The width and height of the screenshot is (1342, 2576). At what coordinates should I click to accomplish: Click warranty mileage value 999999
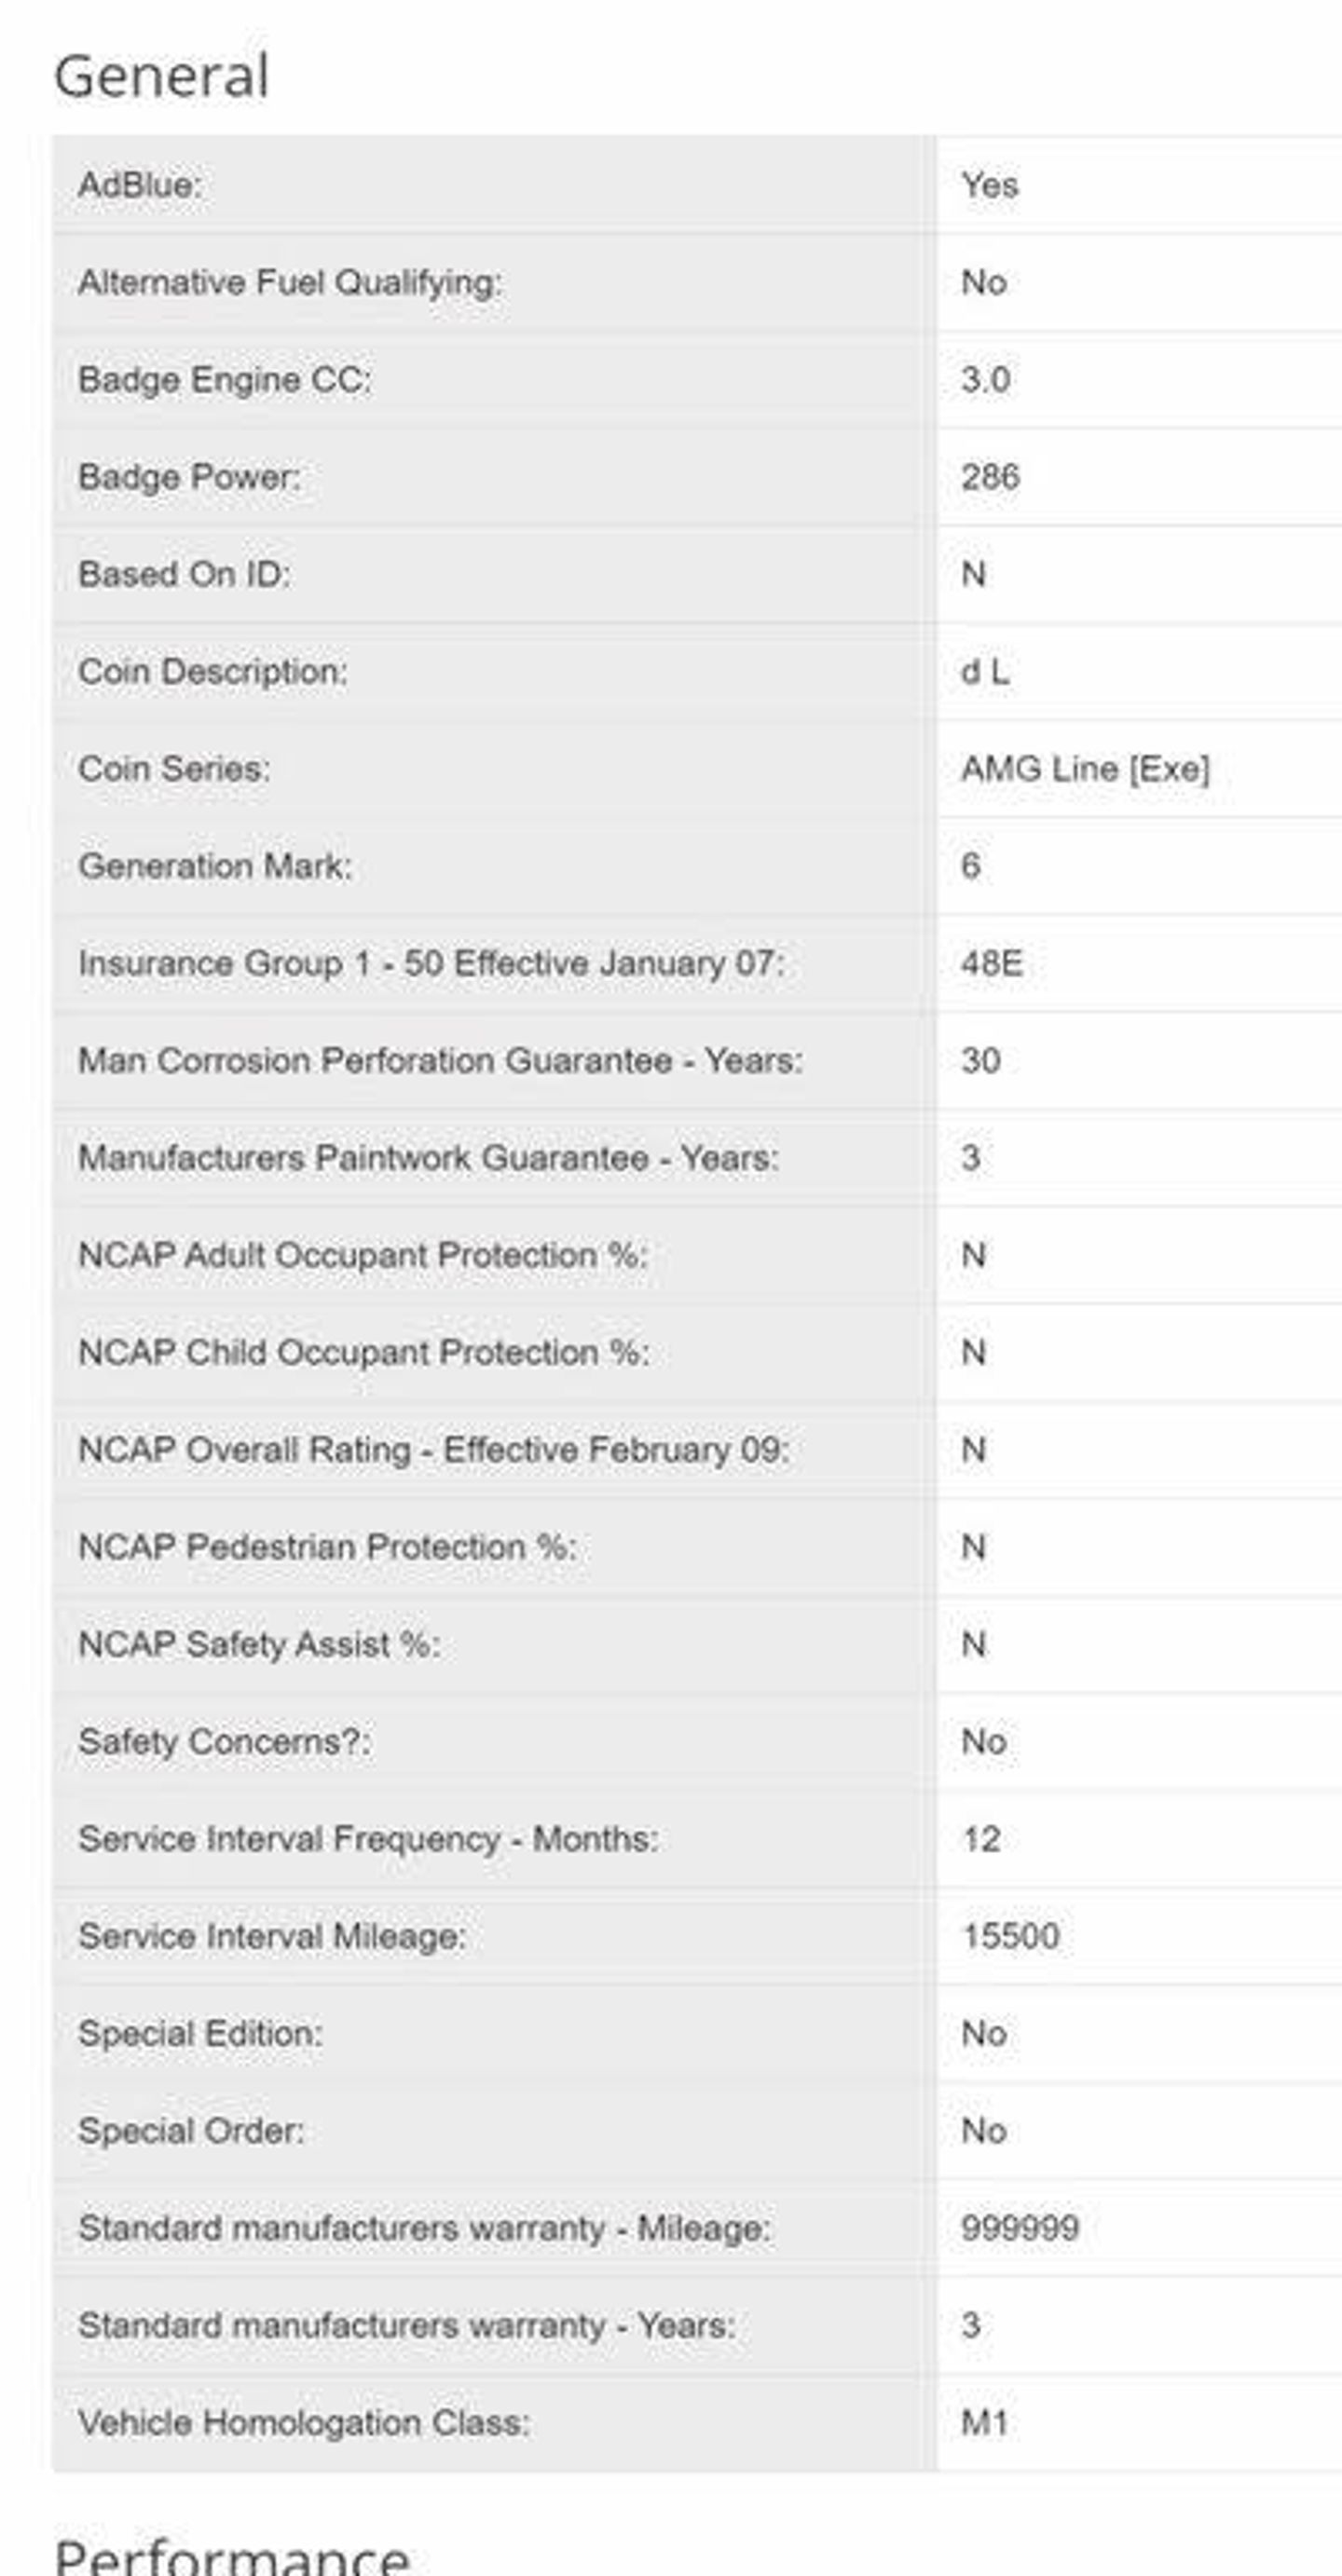pos(1020,2228)
